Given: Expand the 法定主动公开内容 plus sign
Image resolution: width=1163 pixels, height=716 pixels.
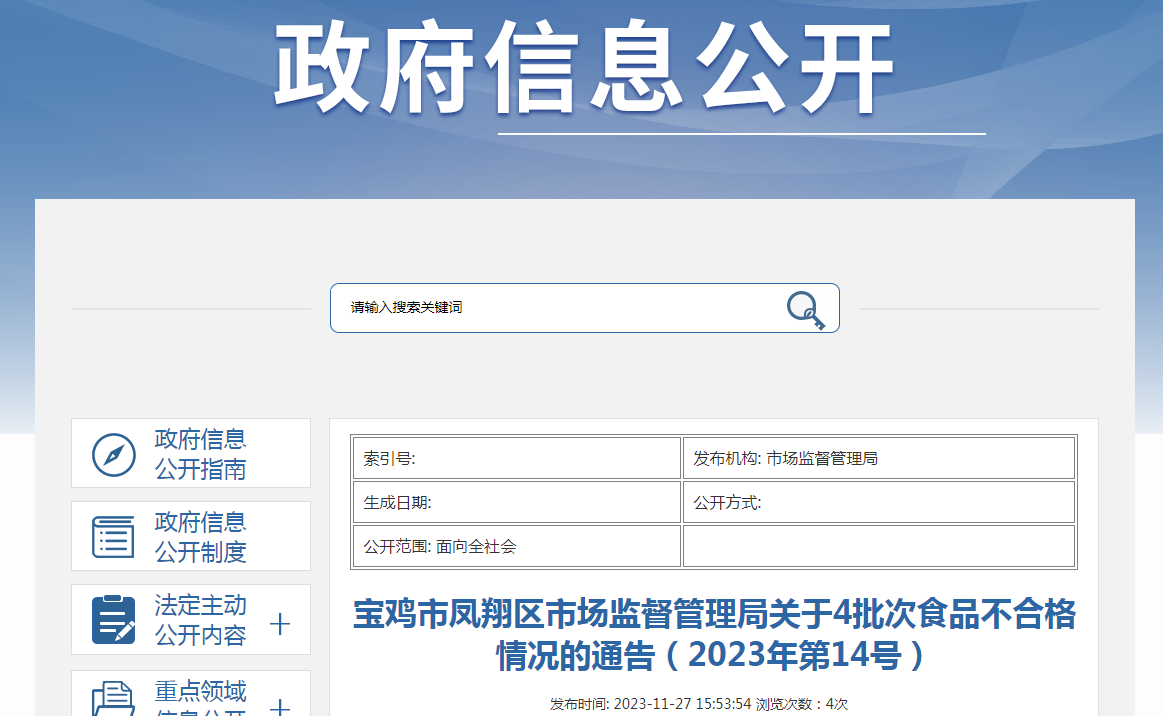Looking at the screenshot, I should 280,625.
